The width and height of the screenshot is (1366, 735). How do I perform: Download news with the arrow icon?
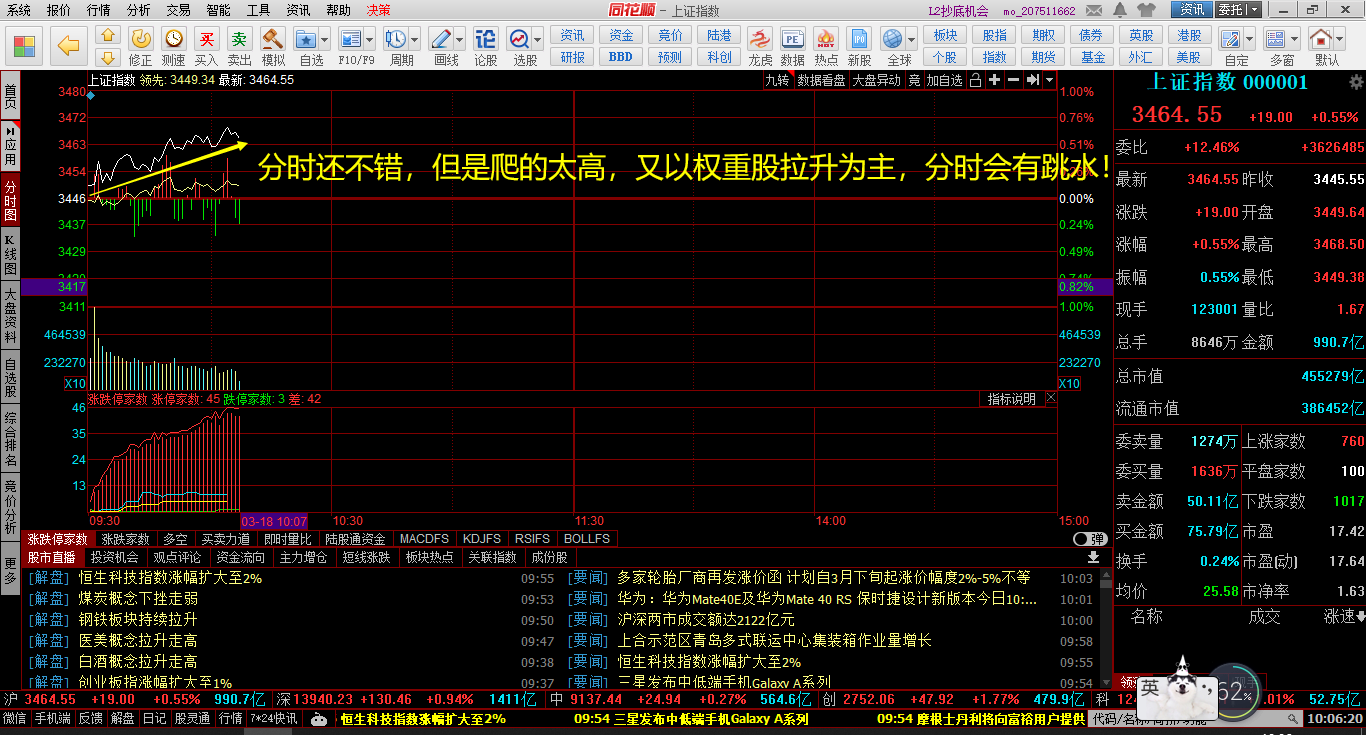coord(1093,557)
